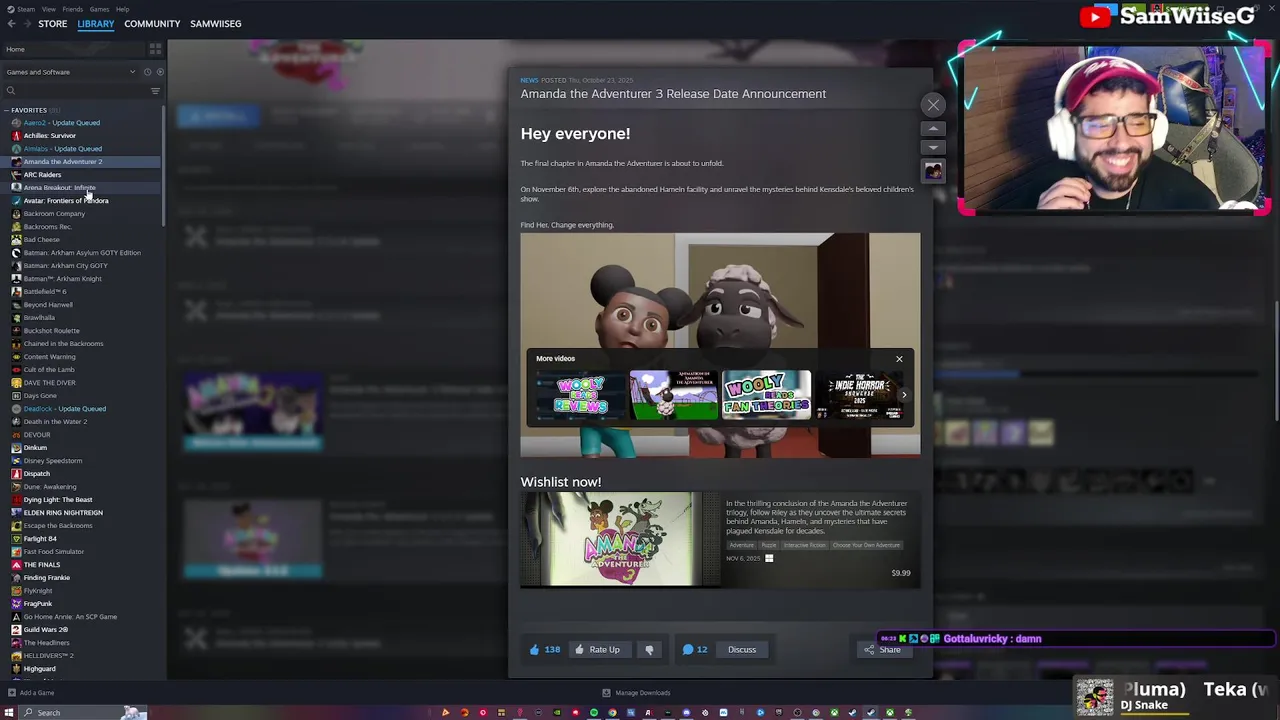Open the Amanda the Adventurer 3 wishlist capsule image
1280x720 pixels.
click(620, 539)
